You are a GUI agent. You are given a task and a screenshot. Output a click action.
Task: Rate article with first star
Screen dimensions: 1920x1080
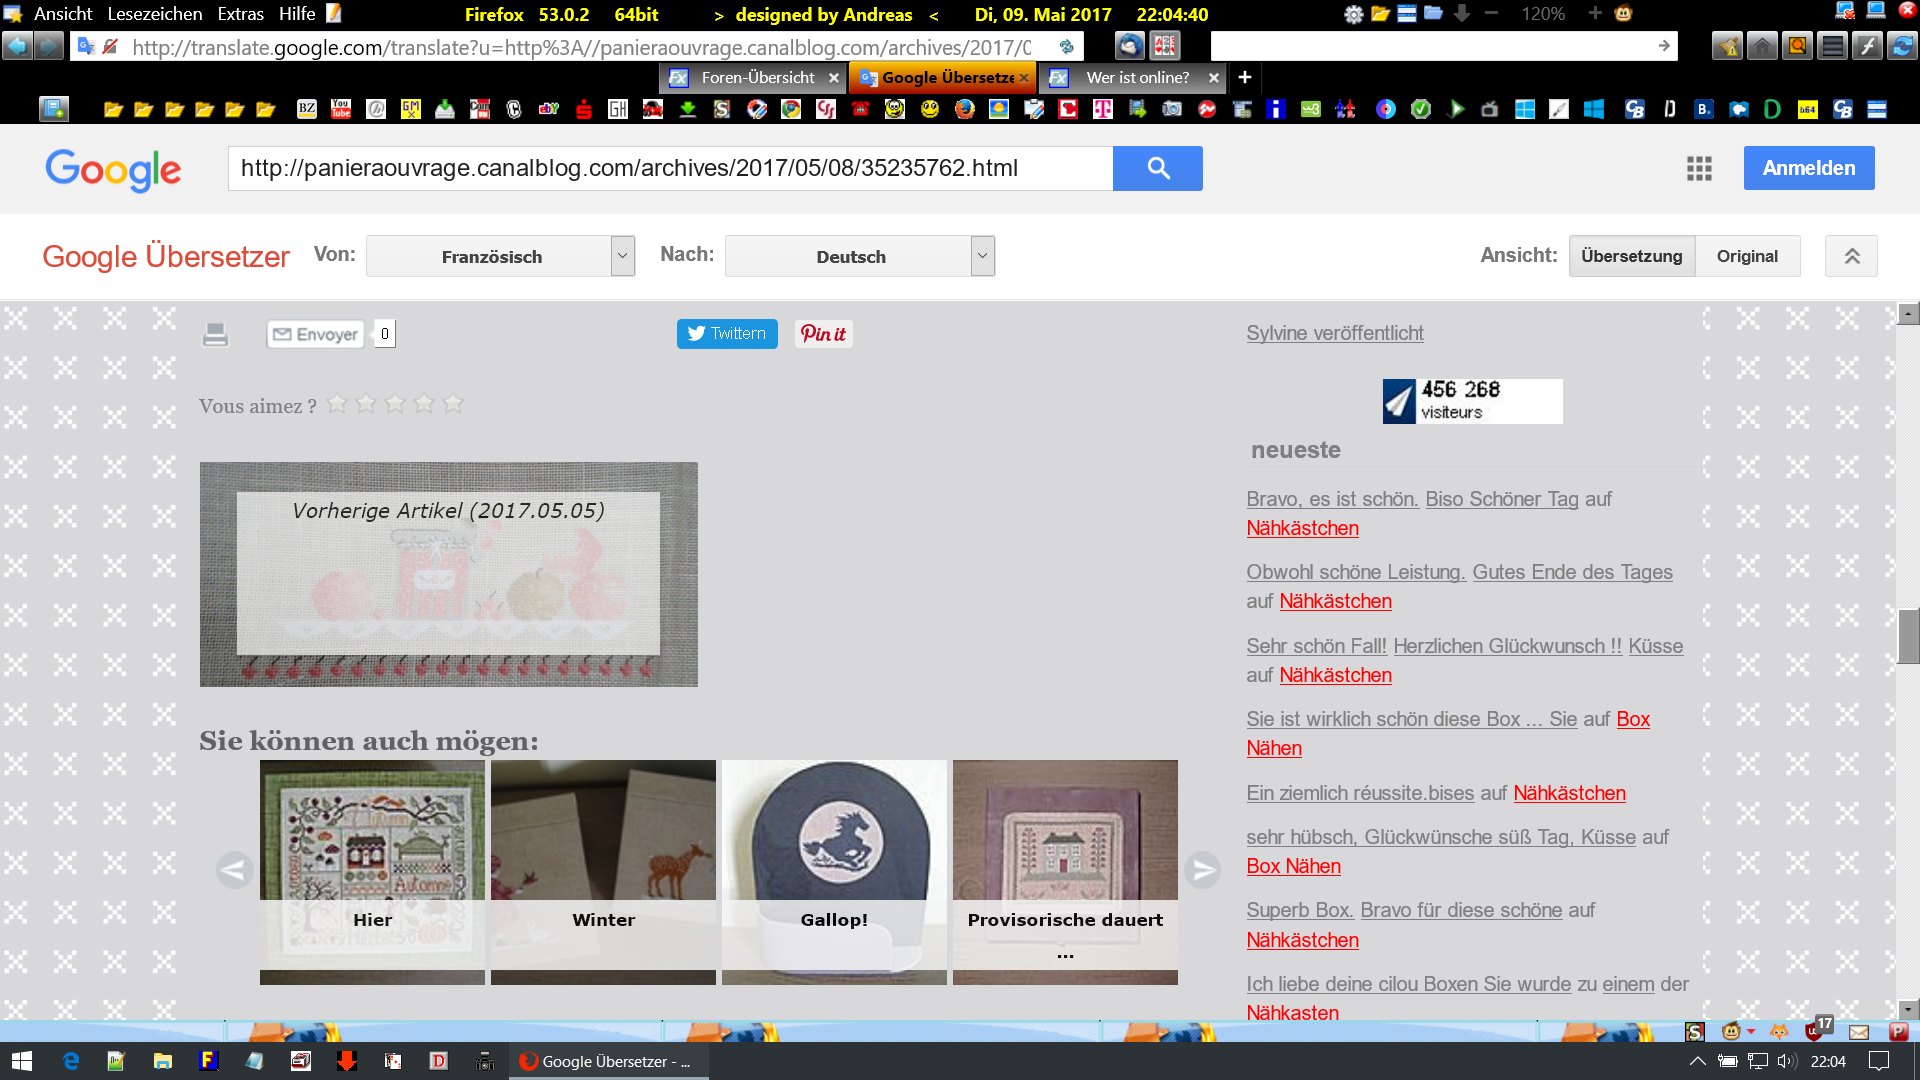338,404
